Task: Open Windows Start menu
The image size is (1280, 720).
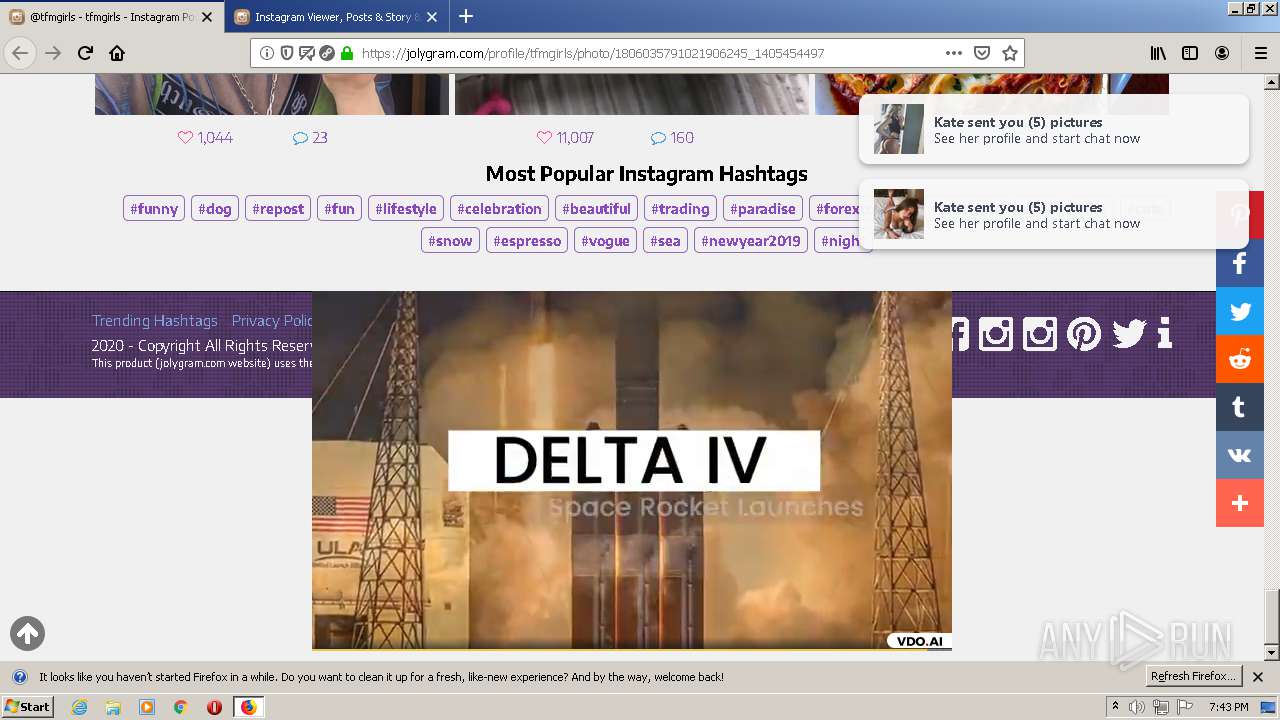Action: 28,706
